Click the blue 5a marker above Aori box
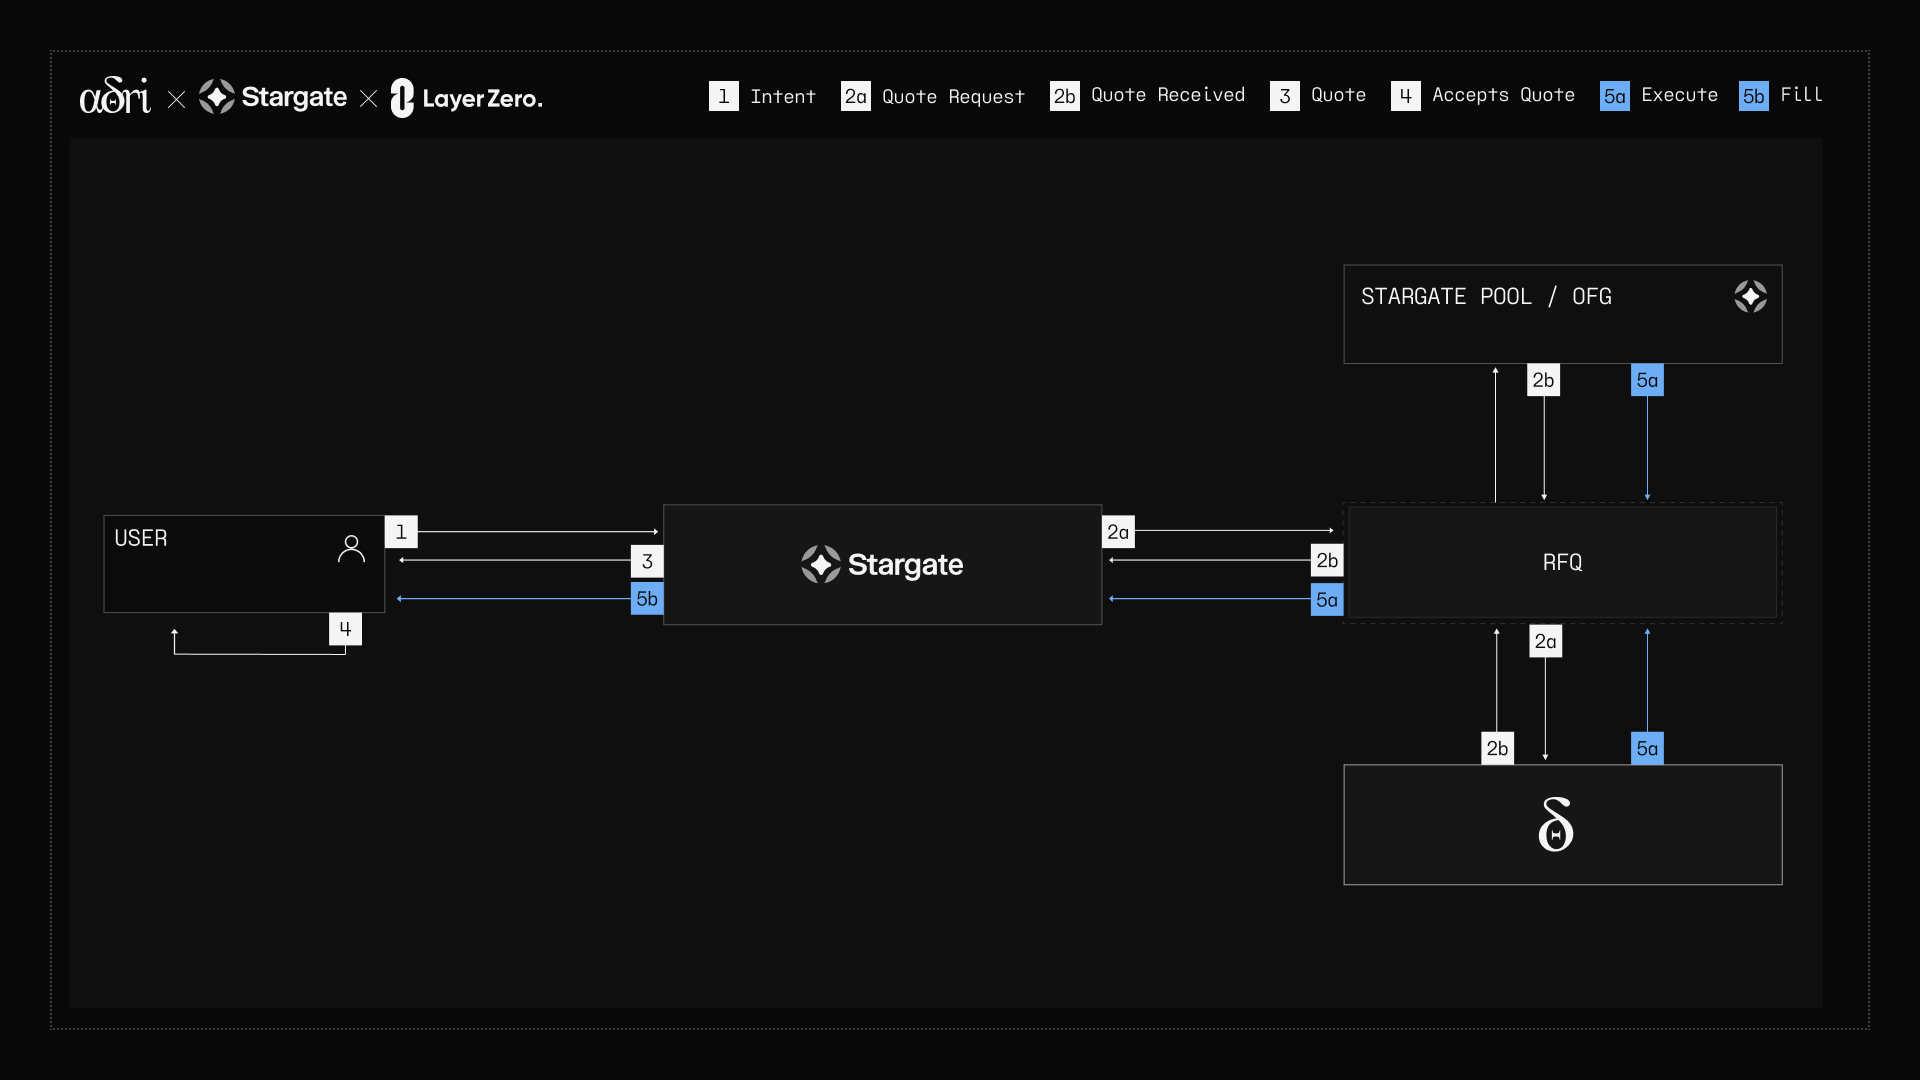Screen dimensions: 1920x1080 [x=1647, y=748]
